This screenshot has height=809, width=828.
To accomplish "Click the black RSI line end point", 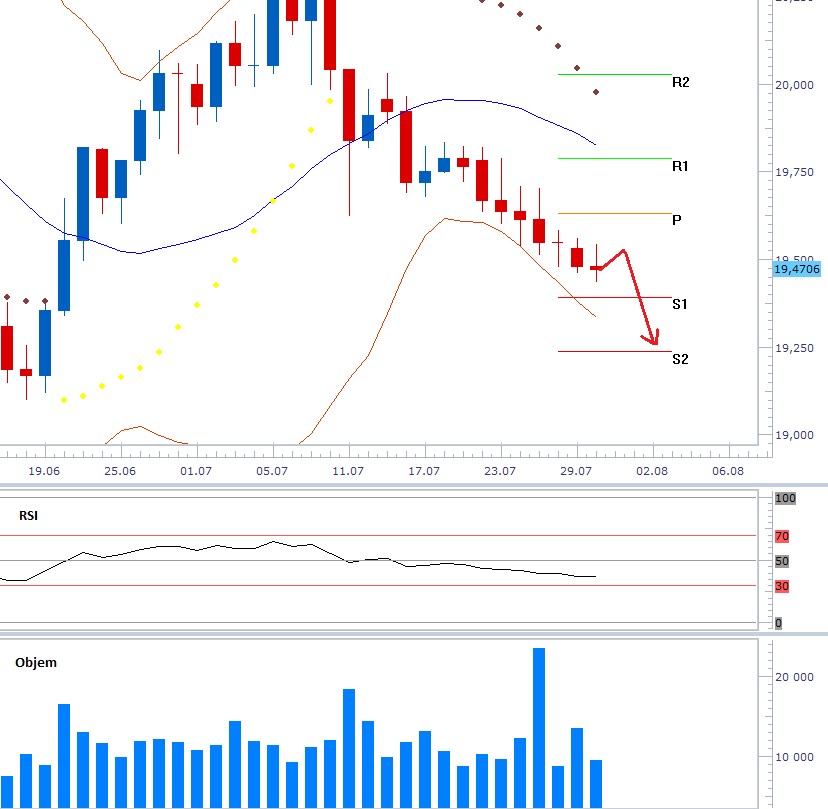I will click(x=595, y=577).
